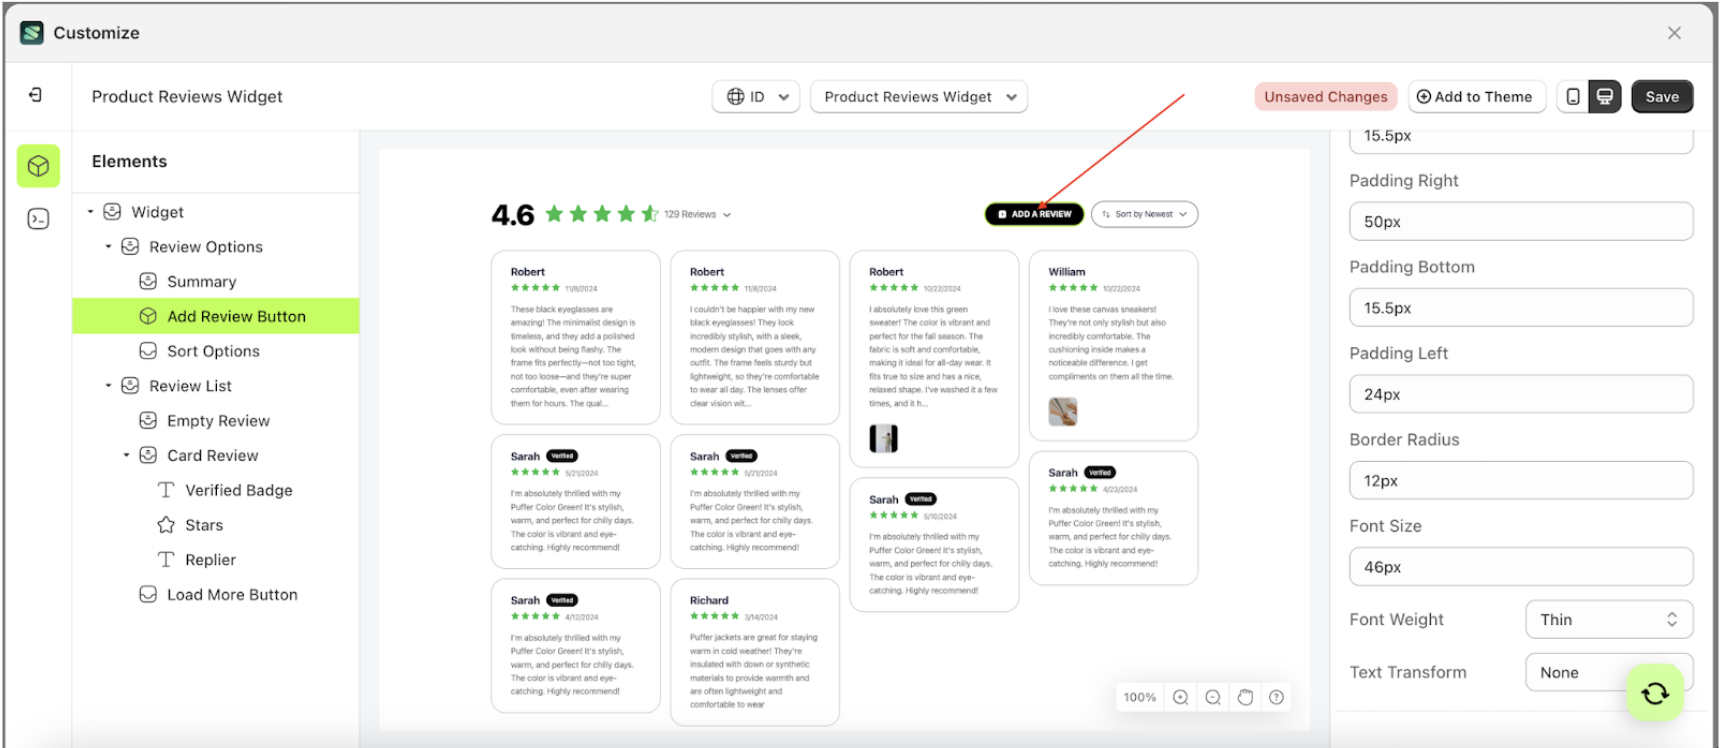Viewport: 1724px width, 748px height.
Task: Click the Stars tree item label
Action: [204, 525]
